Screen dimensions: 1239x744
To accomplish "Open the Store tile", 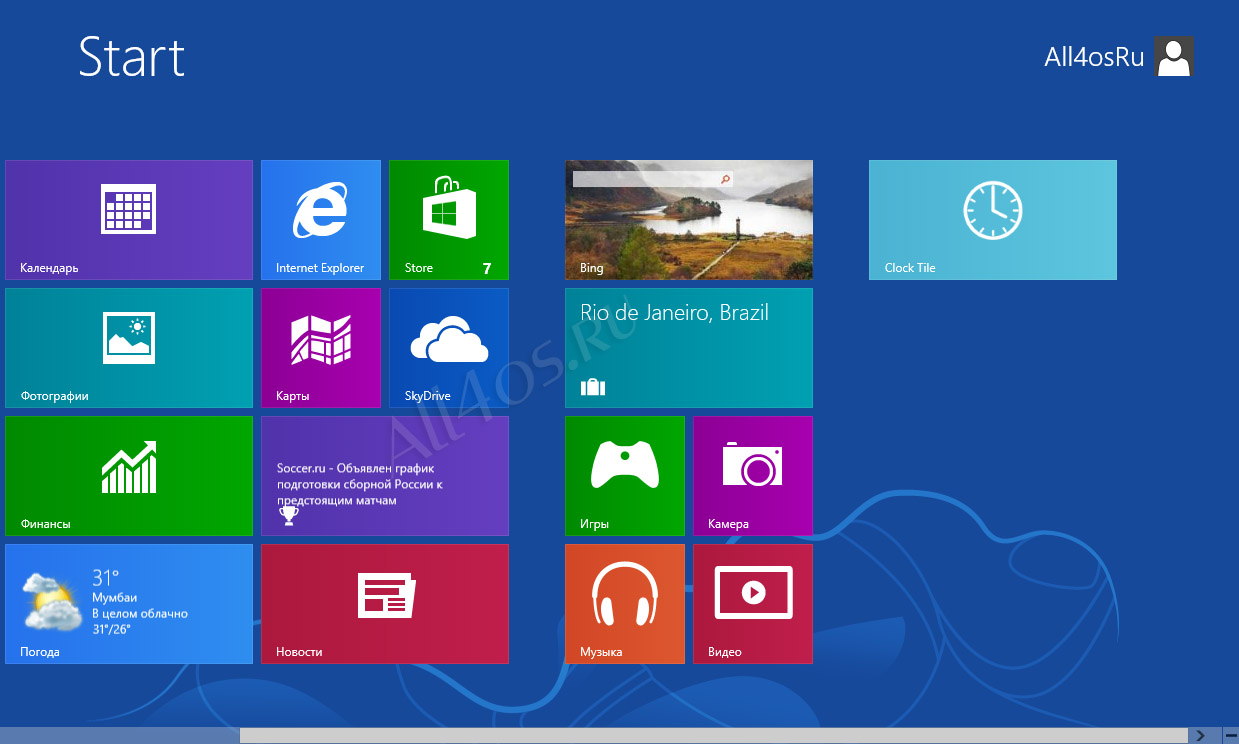I will (x=449, y=220).
